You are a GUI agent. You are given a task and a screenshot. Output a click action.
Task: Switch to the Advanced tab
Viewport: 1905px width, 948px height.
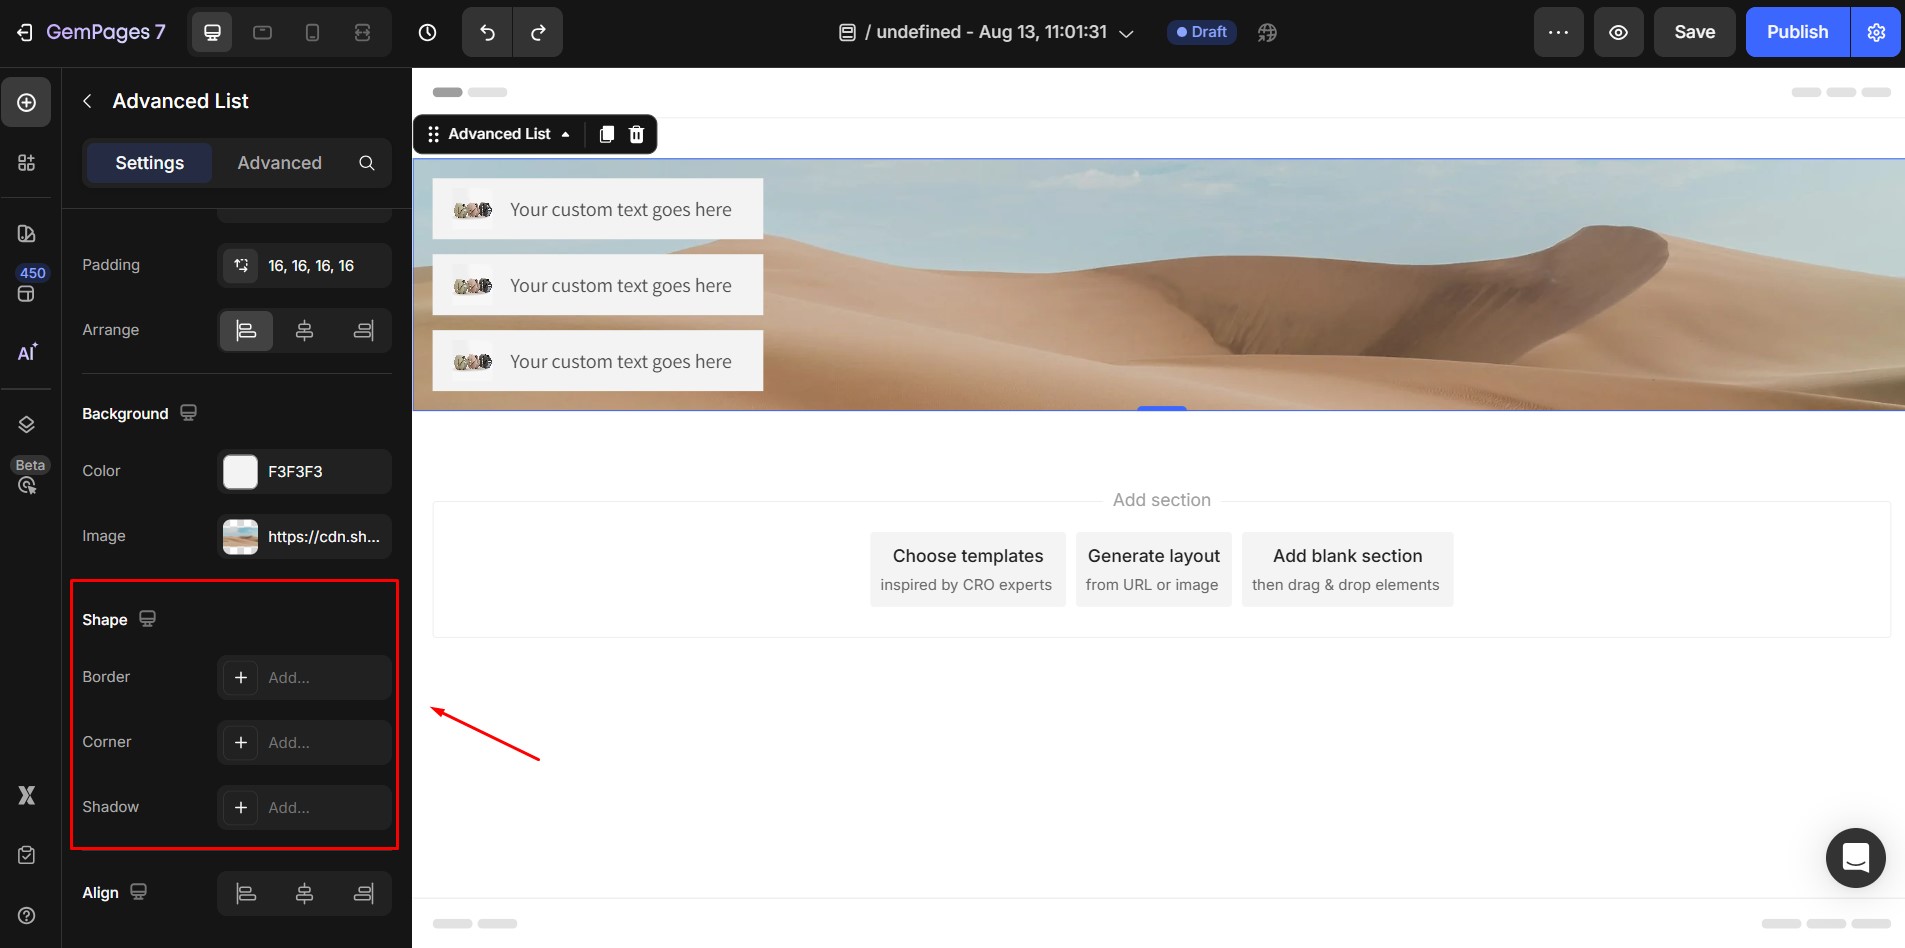(x=279, y=163)
